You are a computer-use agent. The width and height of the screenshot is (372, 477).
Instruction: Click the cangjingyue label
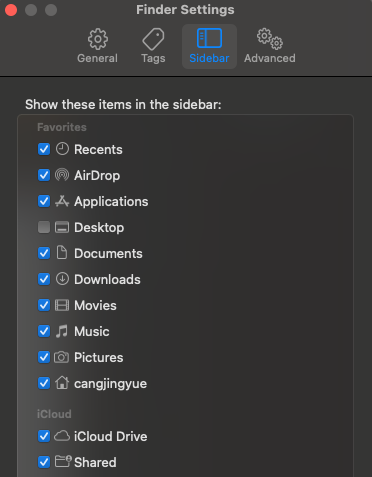coord(111,384)
